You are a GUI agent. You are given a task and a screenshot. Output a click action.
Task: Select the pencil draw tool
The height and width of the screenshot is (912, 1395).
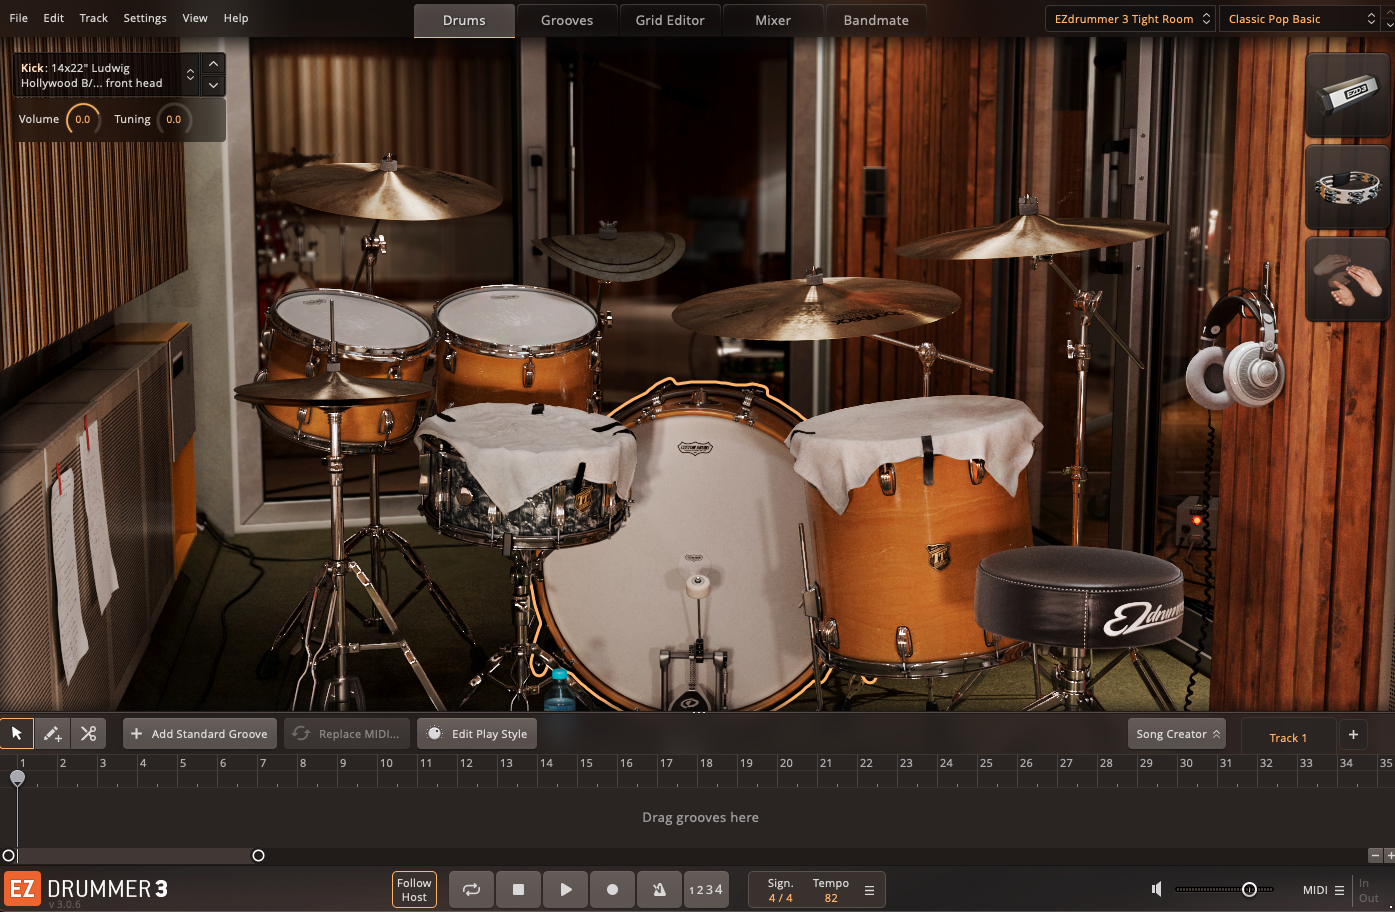point(53,734)
